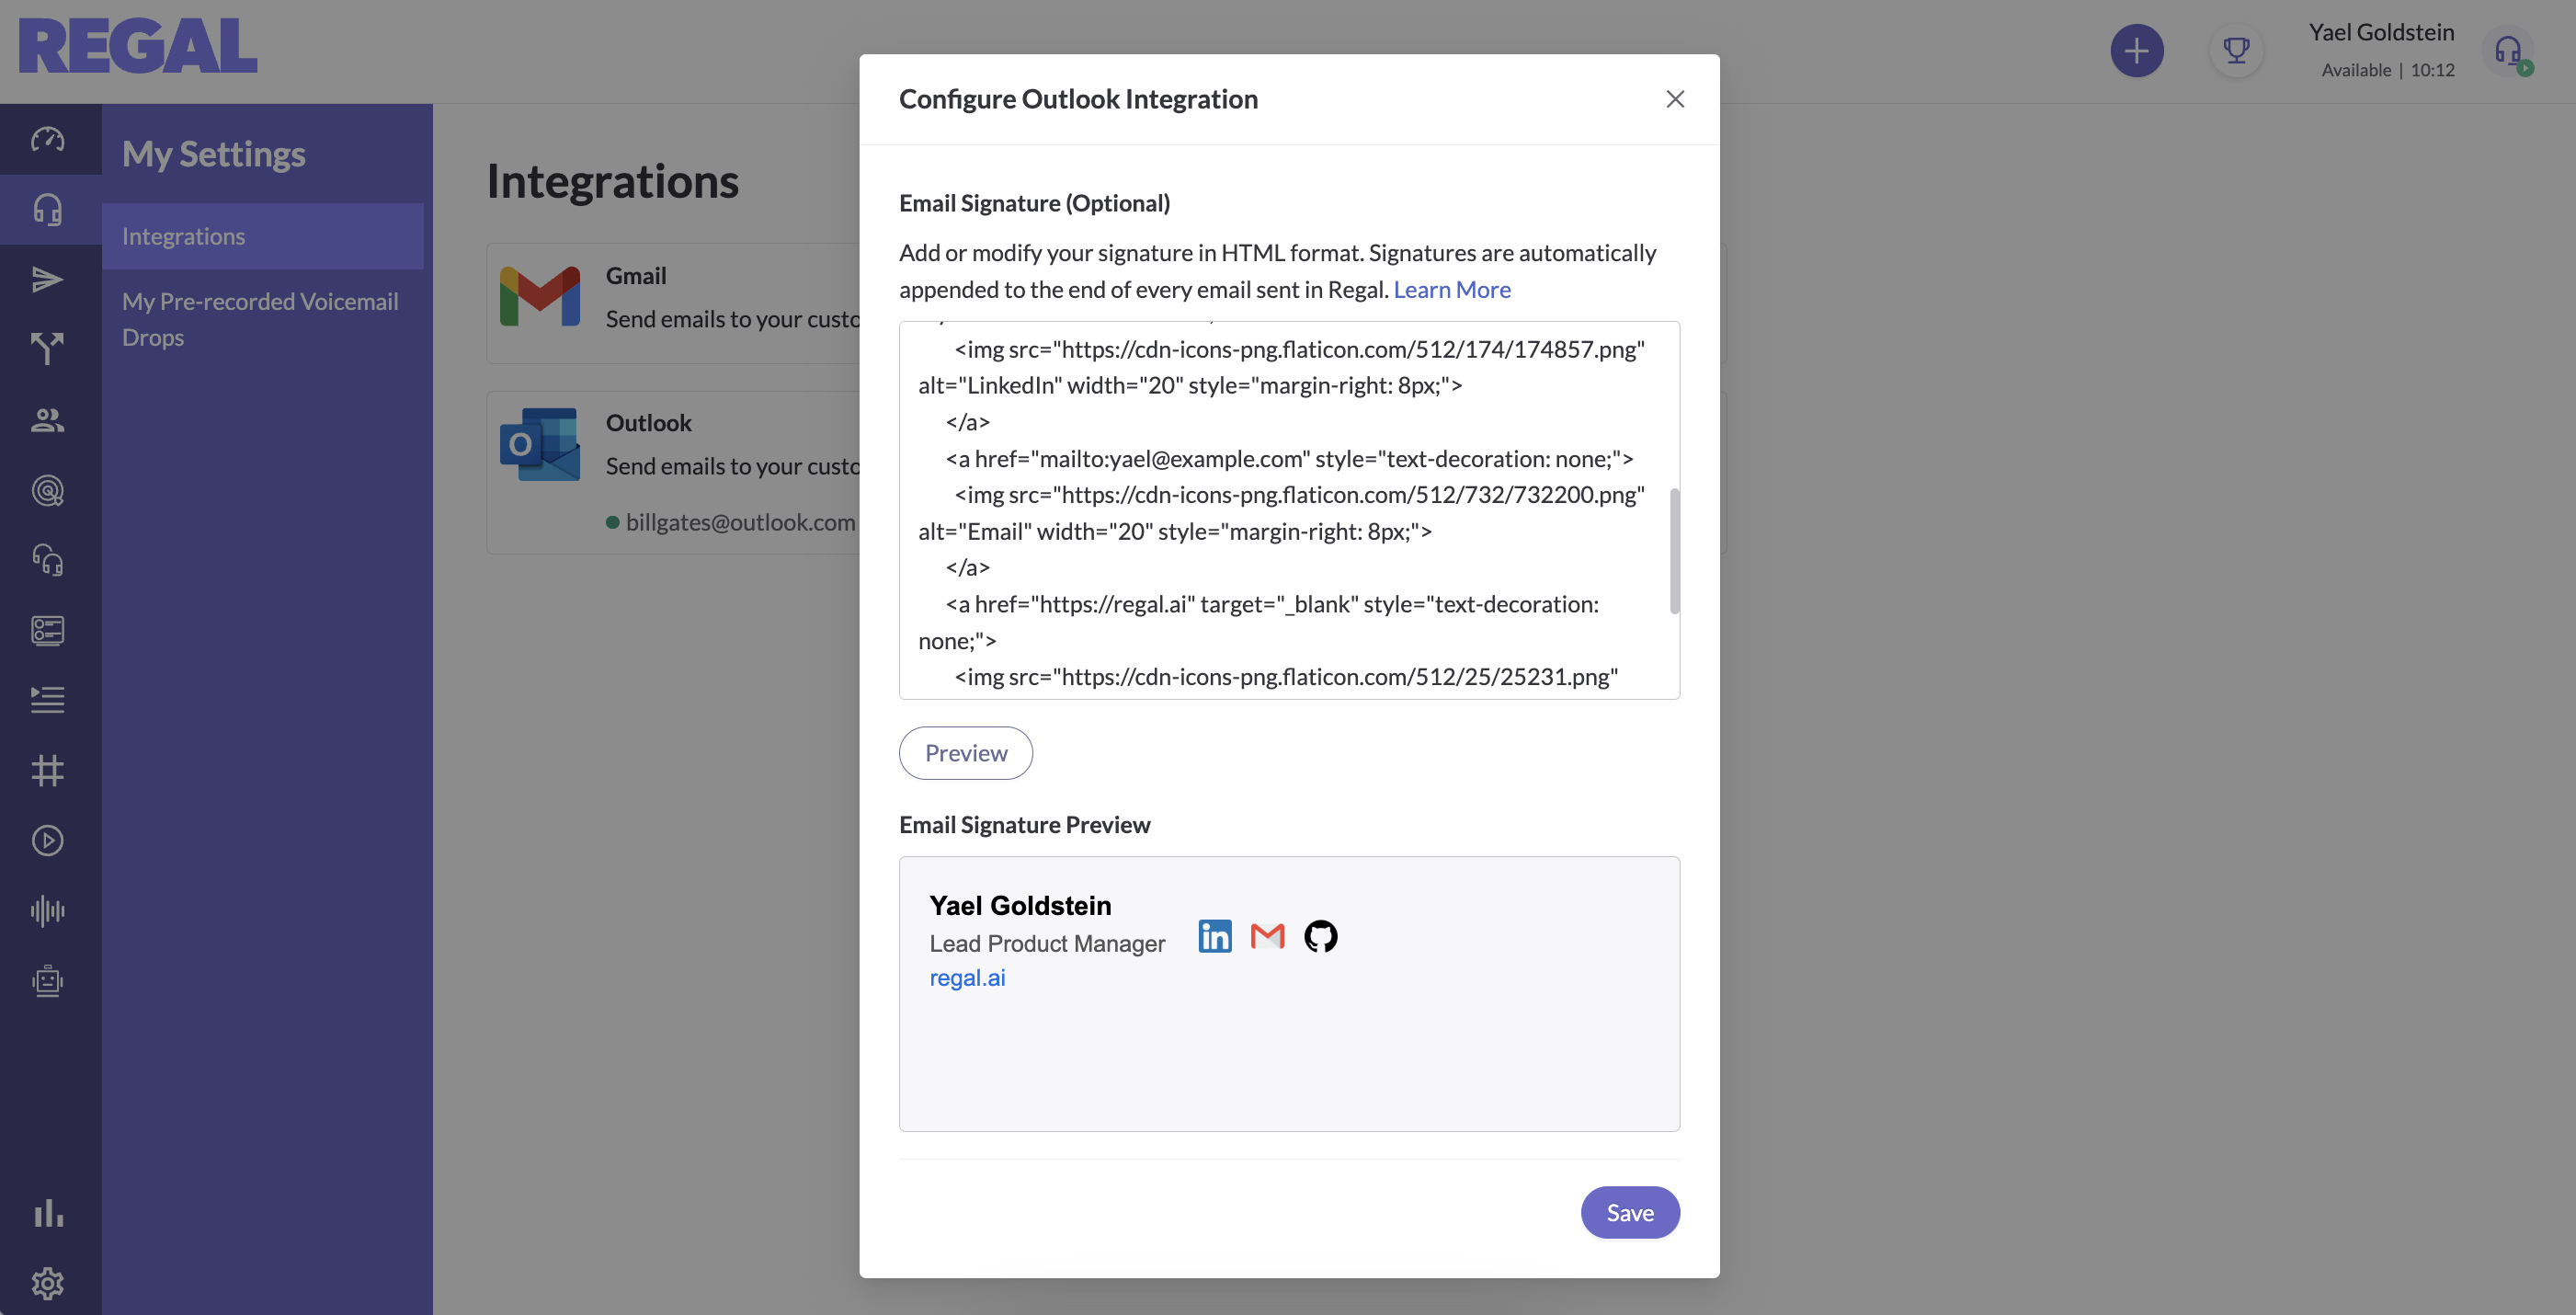Open the robot AI agent icon
This screenshot has width=2576, height=1315.
(x=48, y=981)
